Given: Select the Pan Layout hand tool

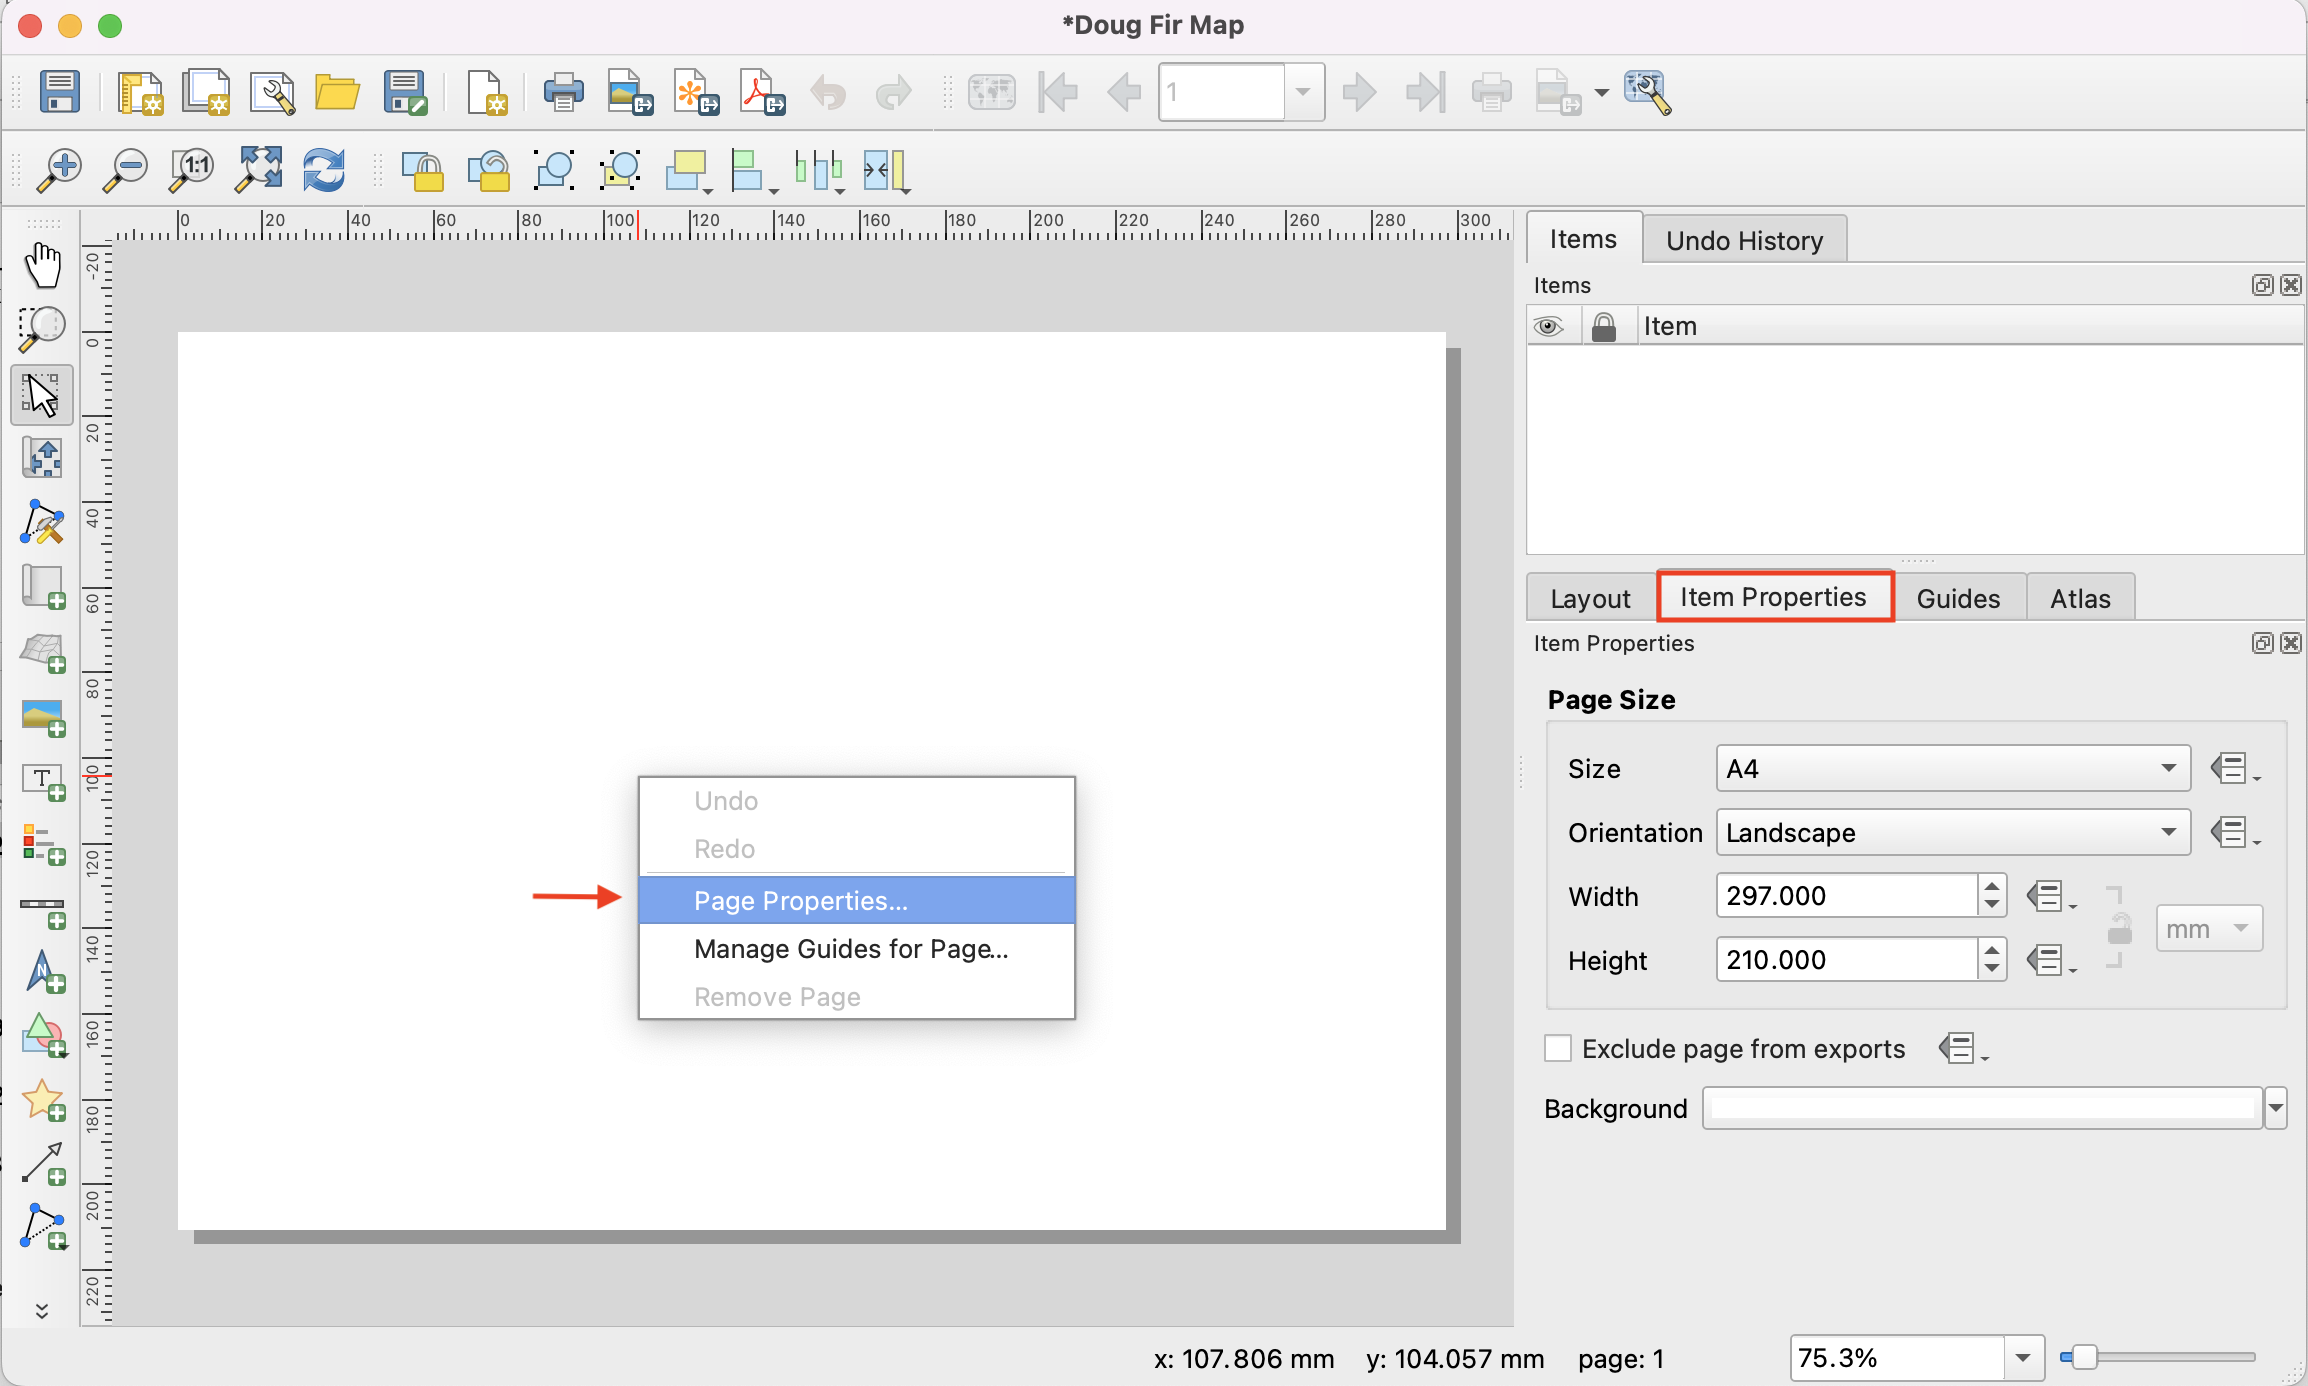Looking at the screenshot, I should point(42,266).
